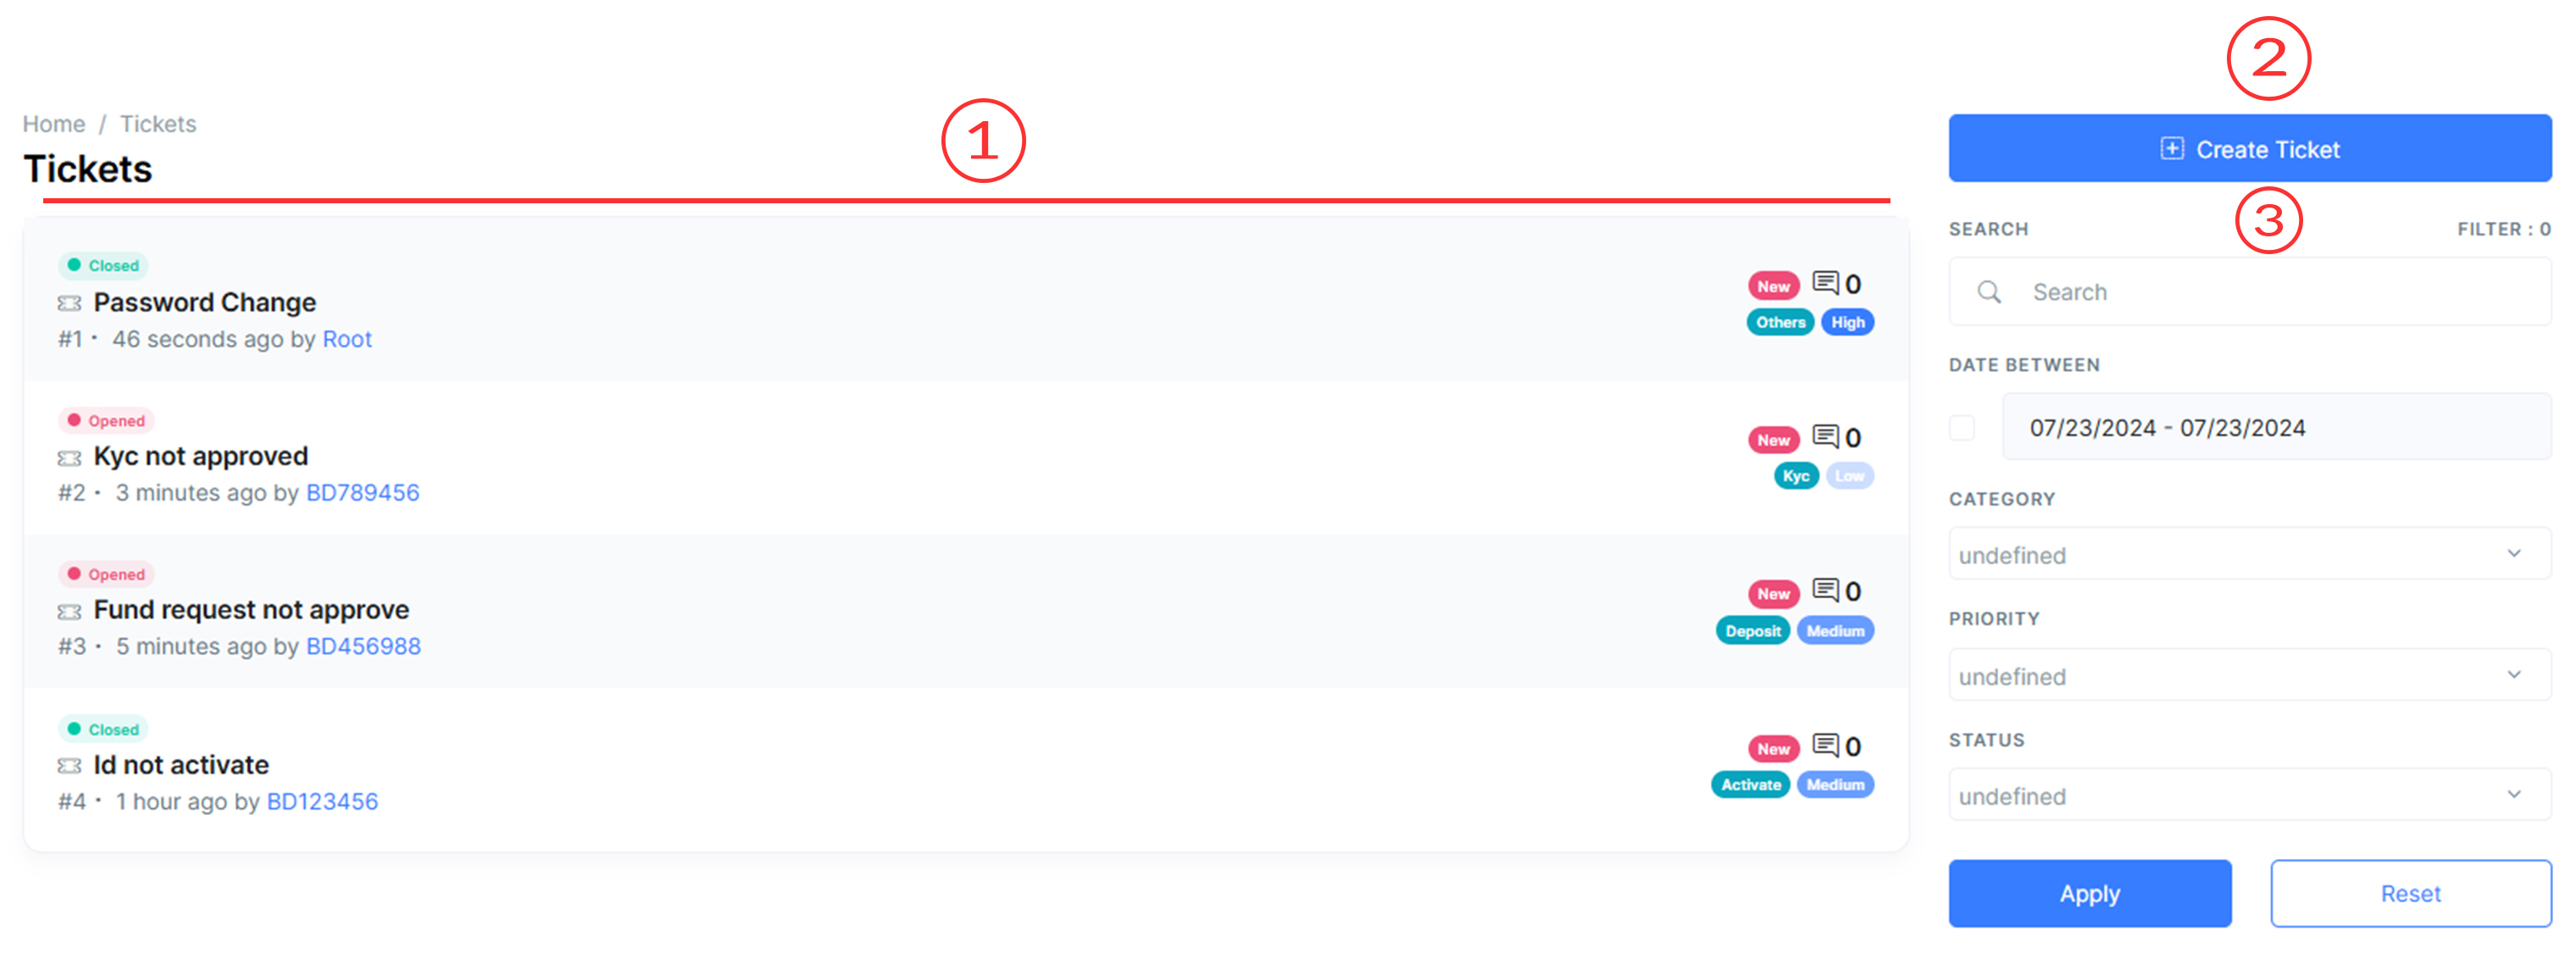
Task: Open user BD789456 profile link
Action: tap(362, 493)
